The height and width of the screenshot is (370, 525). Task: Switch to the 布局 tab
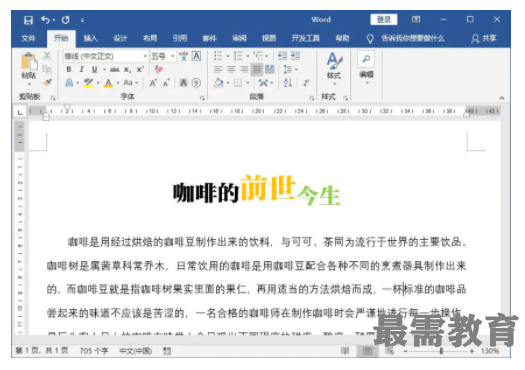(150, 39)
